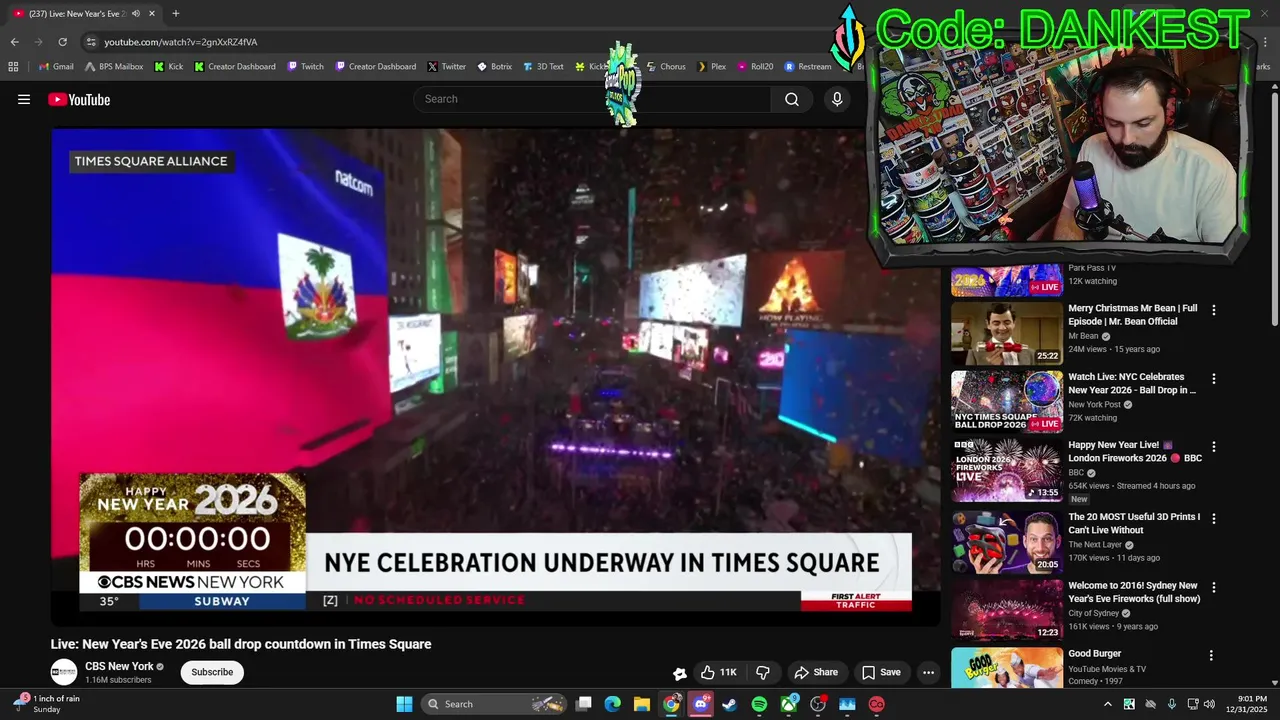The image size is (1280, 720).
Task: Open the Chorus bookmark
Action: pos(666,67)
